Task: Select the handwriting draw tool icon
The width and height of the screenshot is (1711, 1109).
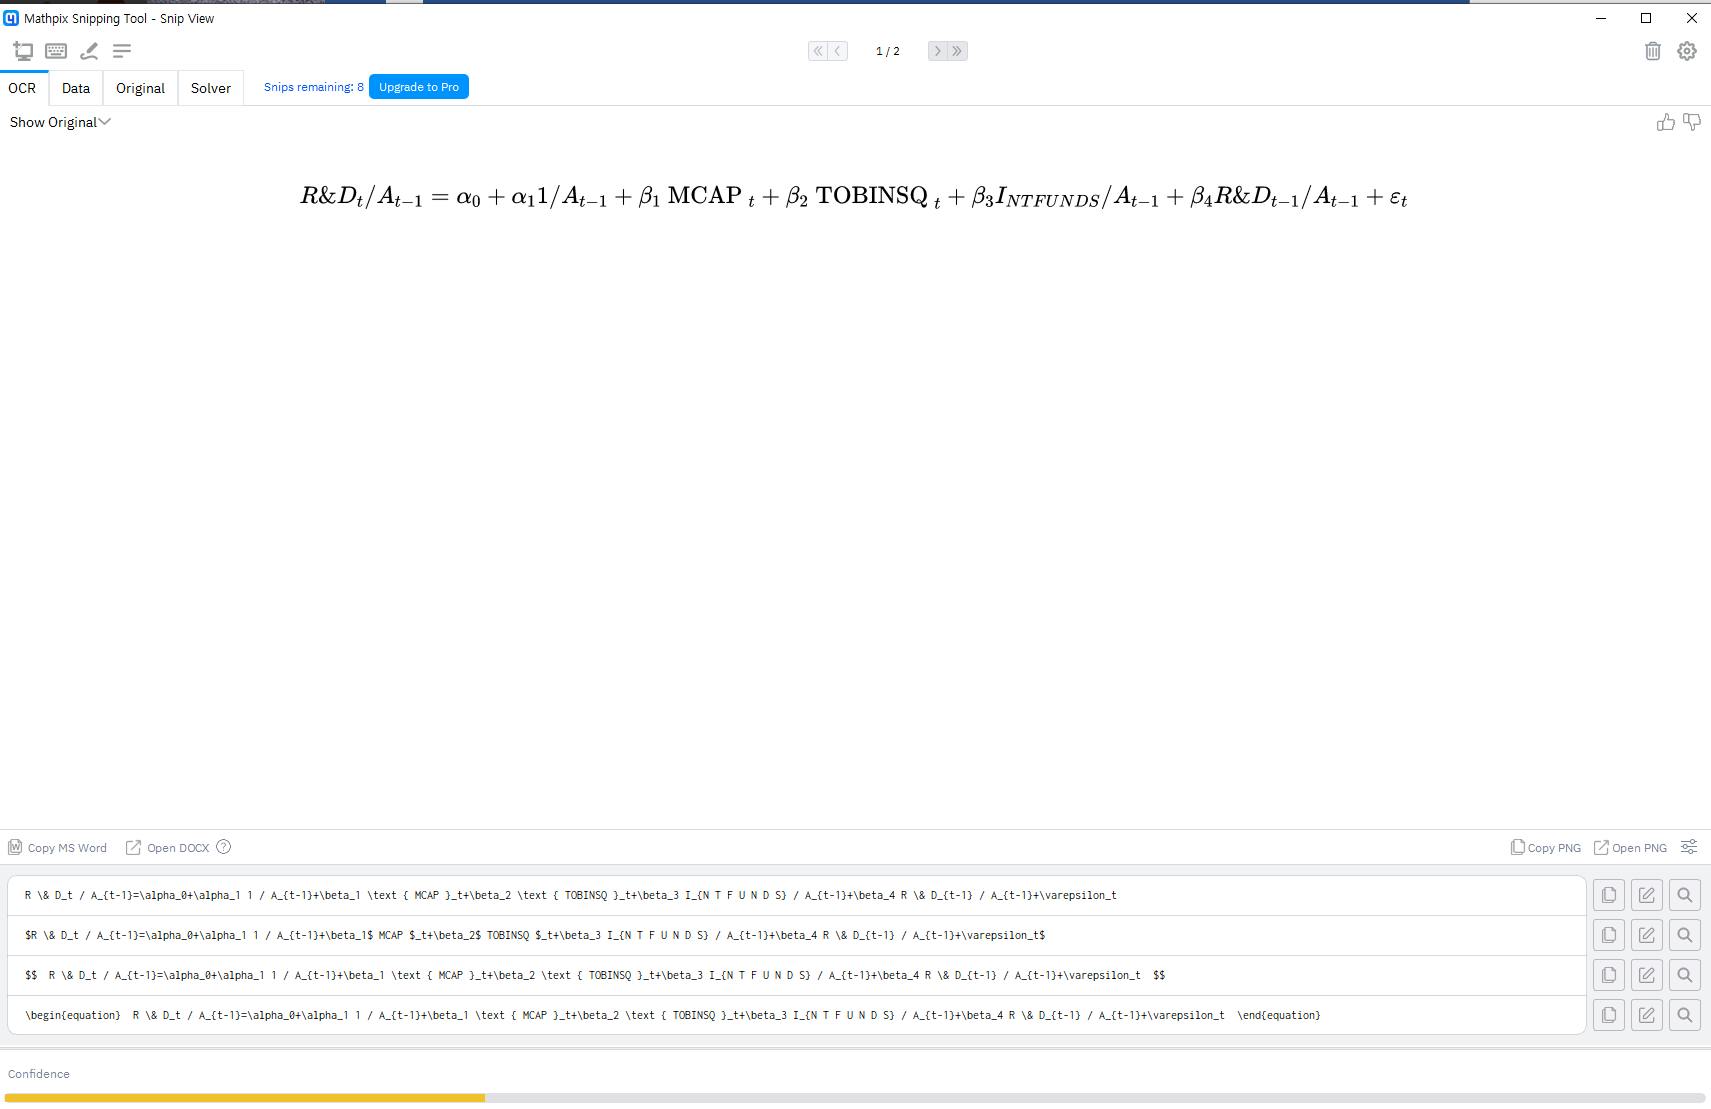Action: tap(89, 51)
